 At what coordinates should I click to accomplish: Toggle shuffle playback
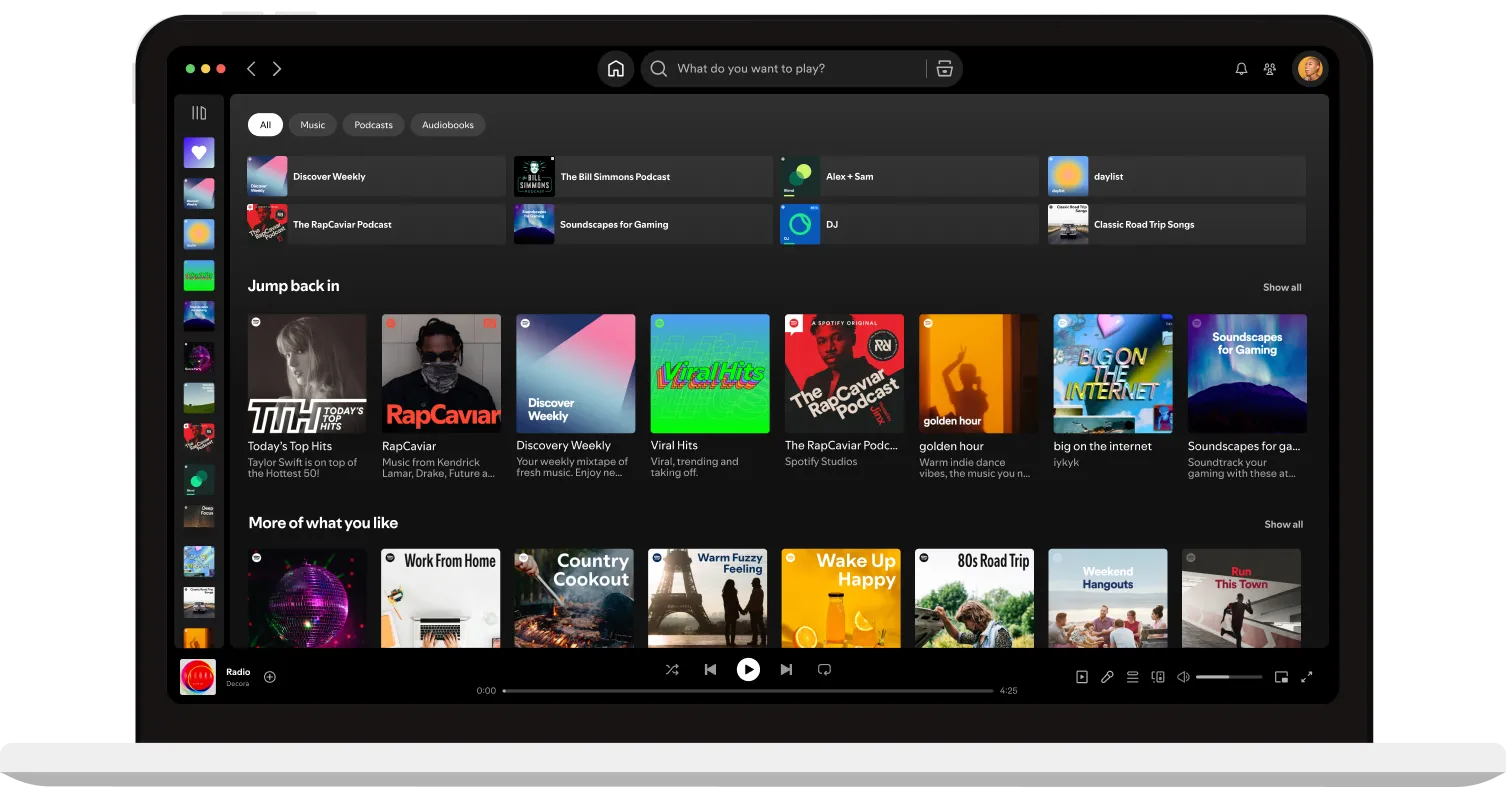[672, 669]
